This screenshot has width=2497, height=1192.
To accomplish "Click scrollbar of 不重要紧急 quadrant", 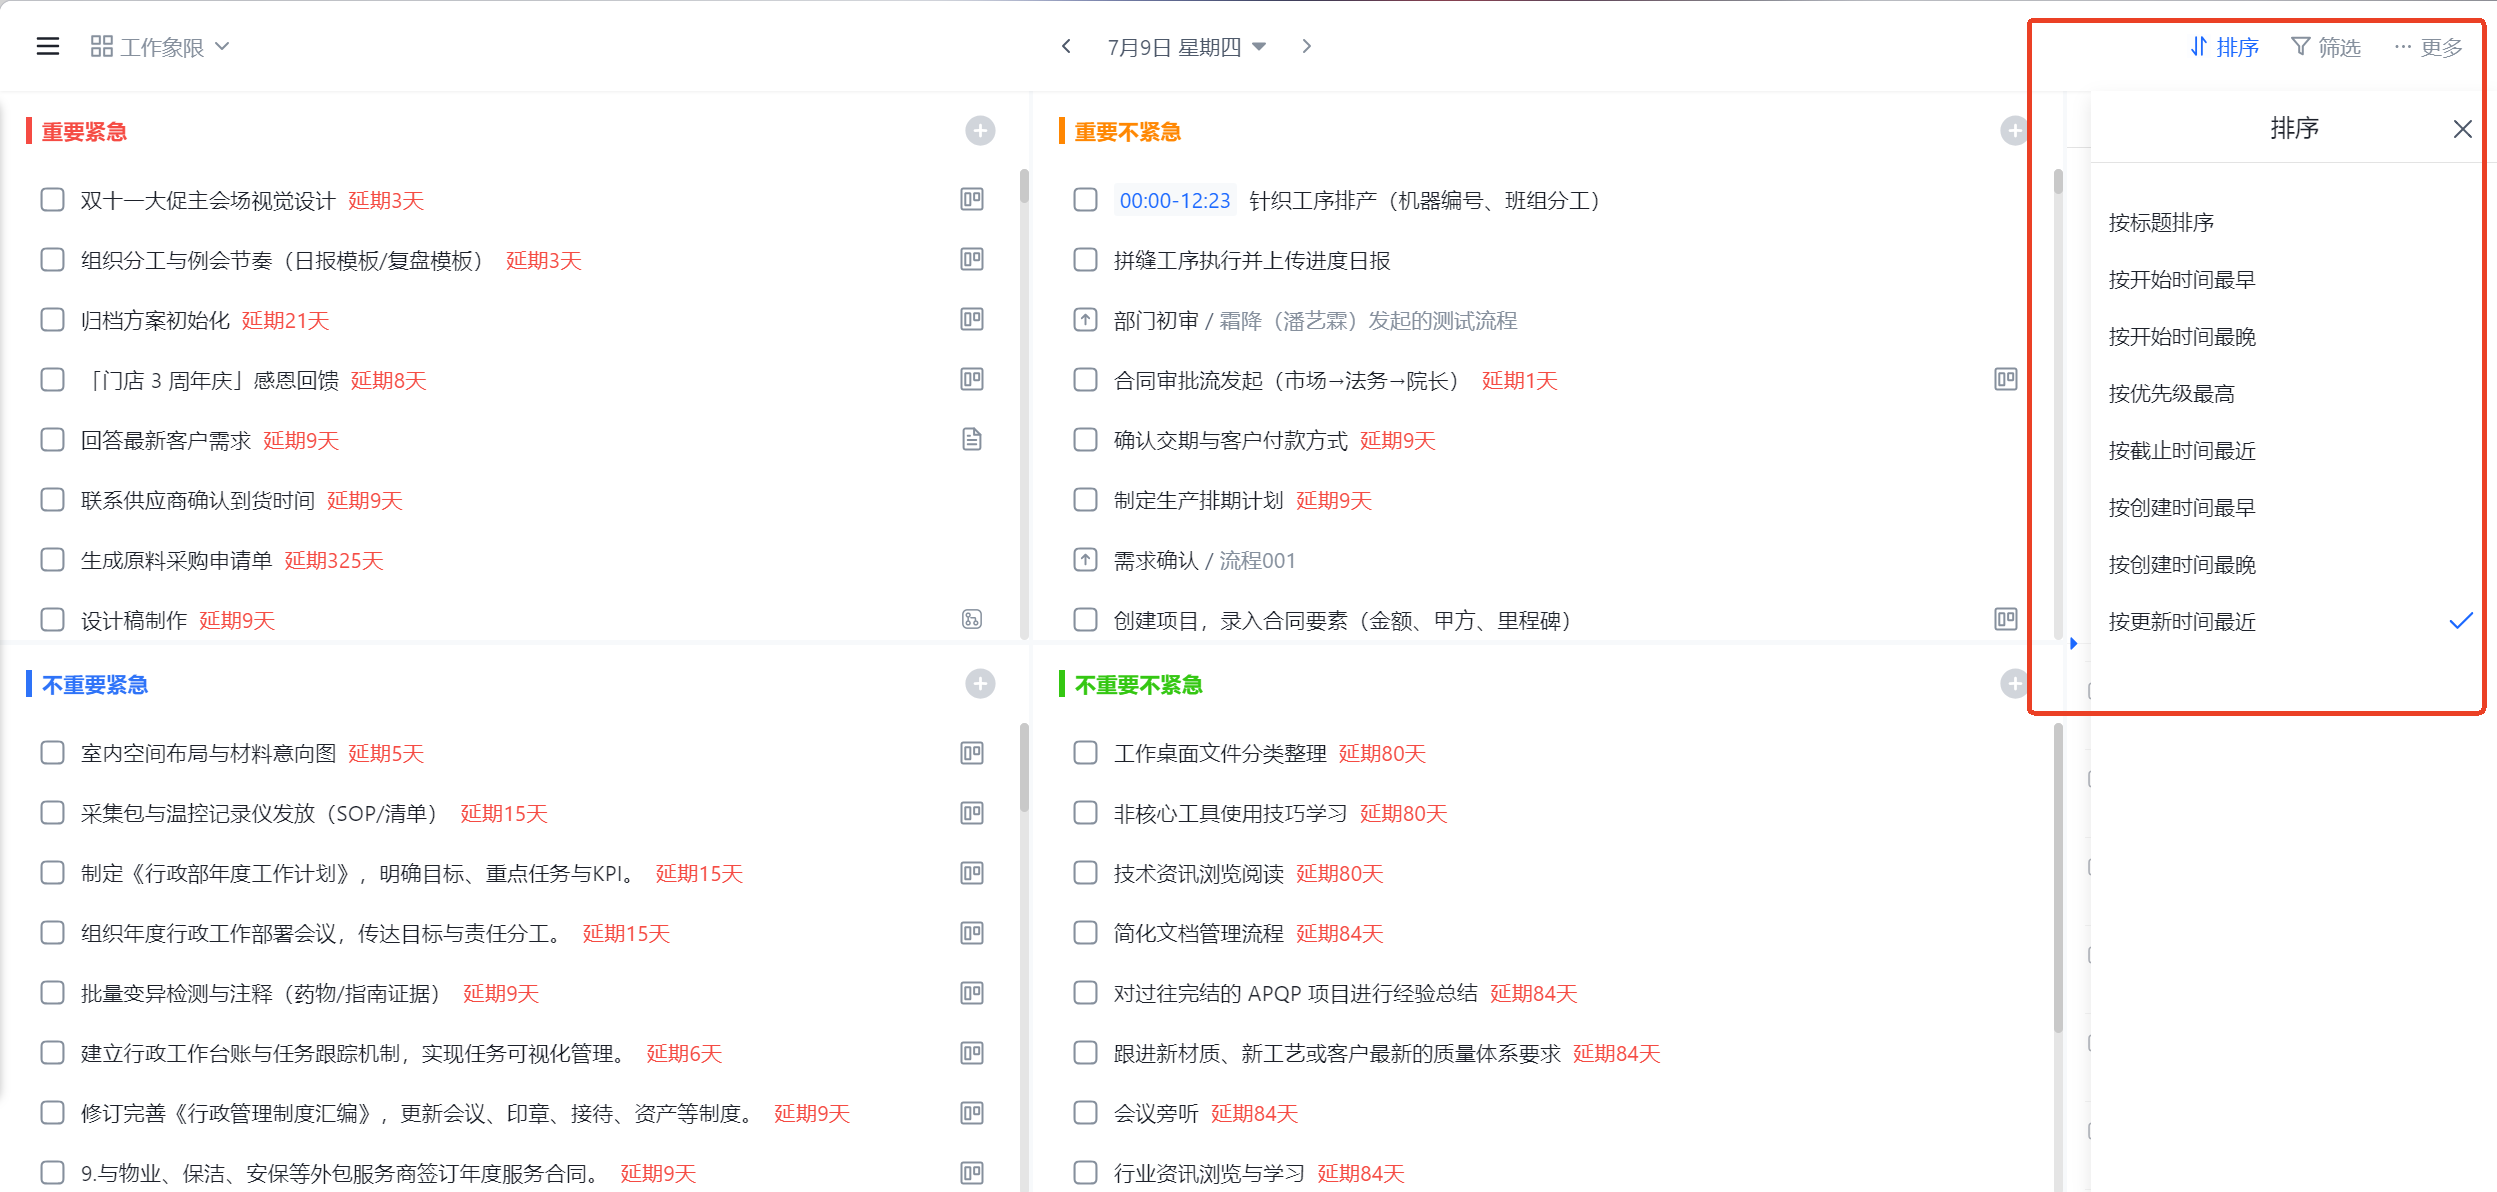I will pyautogui.click(x=1025, y=767).
